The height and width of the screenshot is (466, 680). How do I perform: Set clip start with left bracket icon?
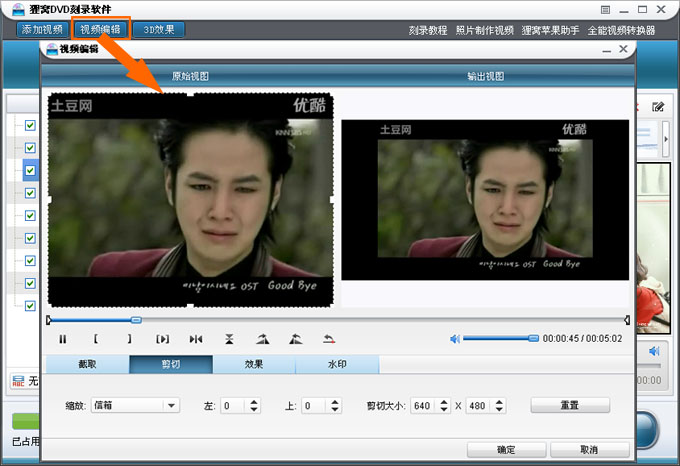click(x=96, y=339)
